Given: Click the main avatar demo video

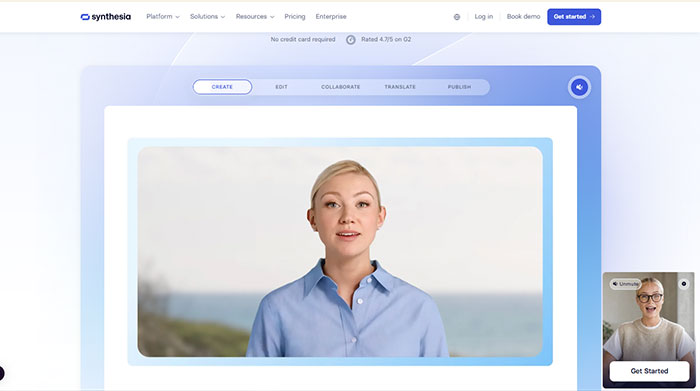Looking at the screenshot, I should [340, 252].
